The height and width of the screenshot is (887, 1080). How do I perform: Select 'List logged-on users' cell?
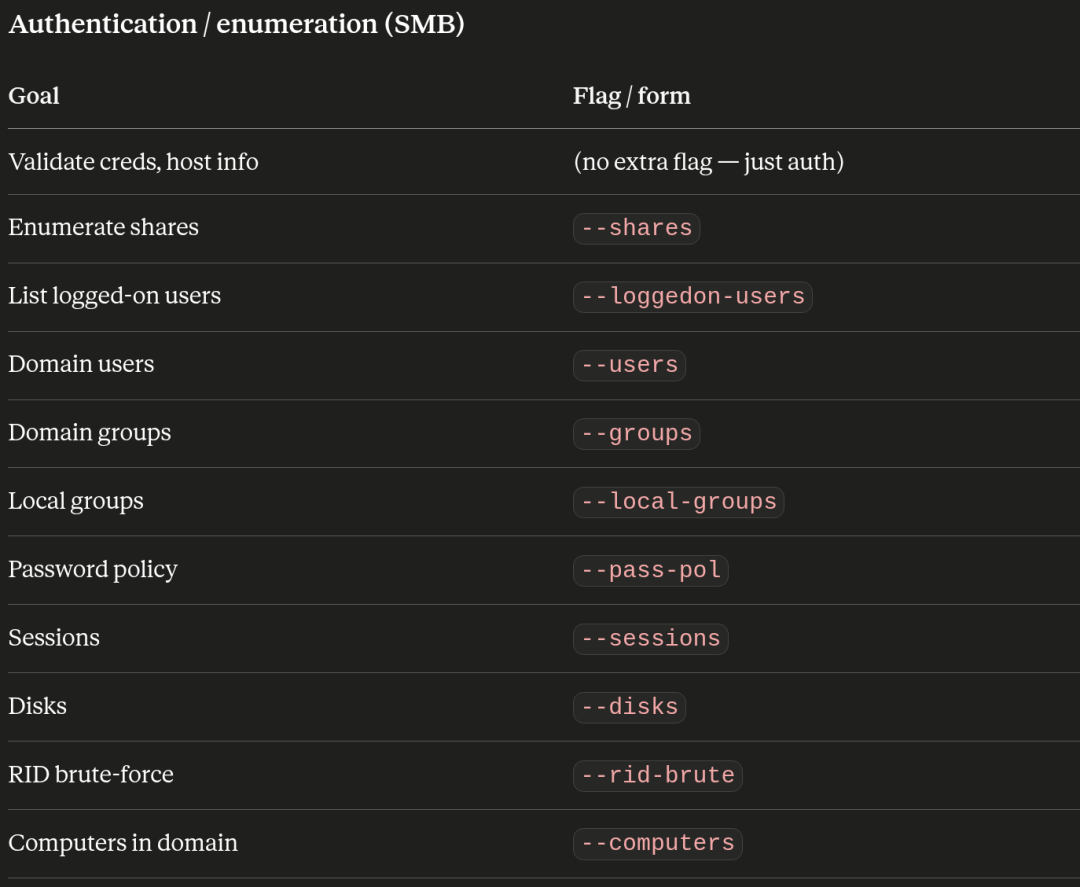pos(114,295)
